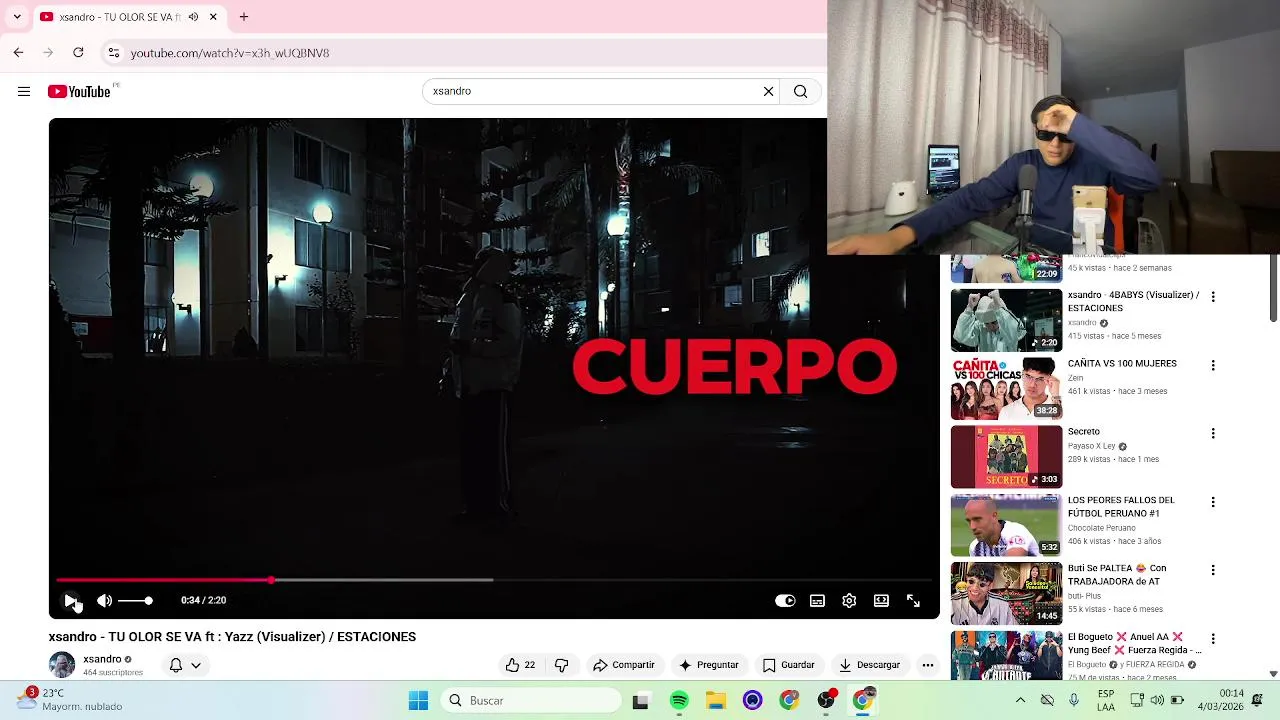Open the 4BABYS Visualizer thumbnail

pyautogui.click(x=1006, y=320)
